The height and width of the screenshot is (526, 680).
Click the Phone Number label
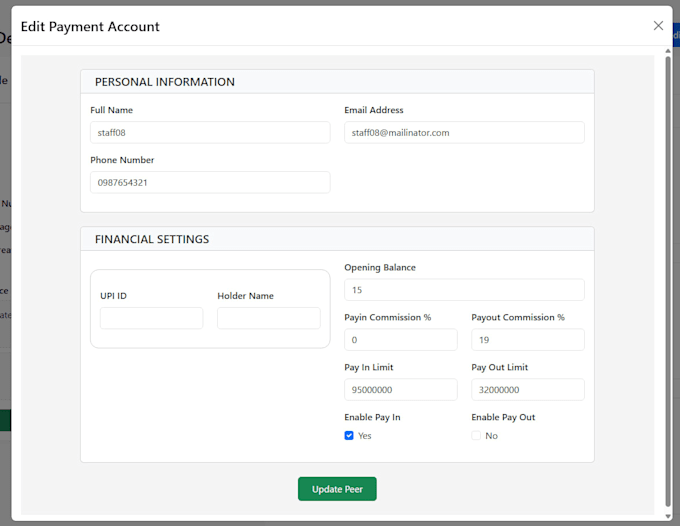tap(122, 160)
